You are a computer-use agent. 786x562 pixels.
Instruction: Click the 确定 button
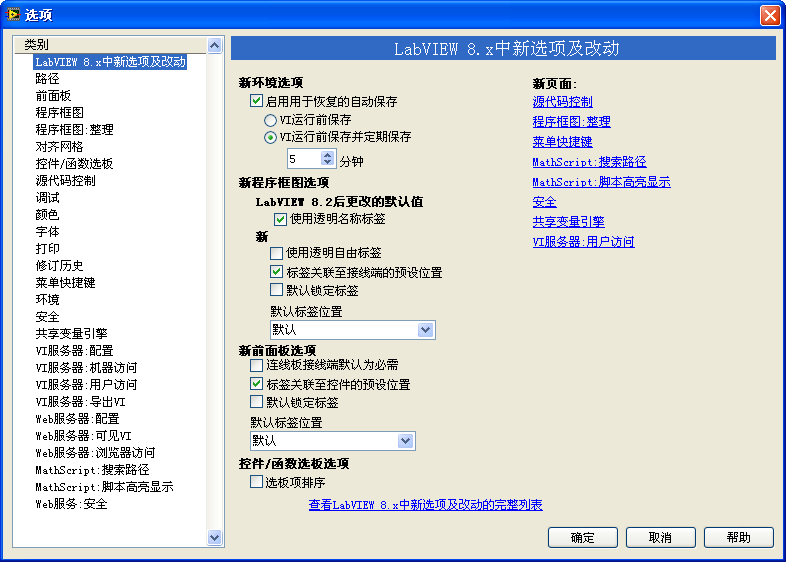[582, 537]
